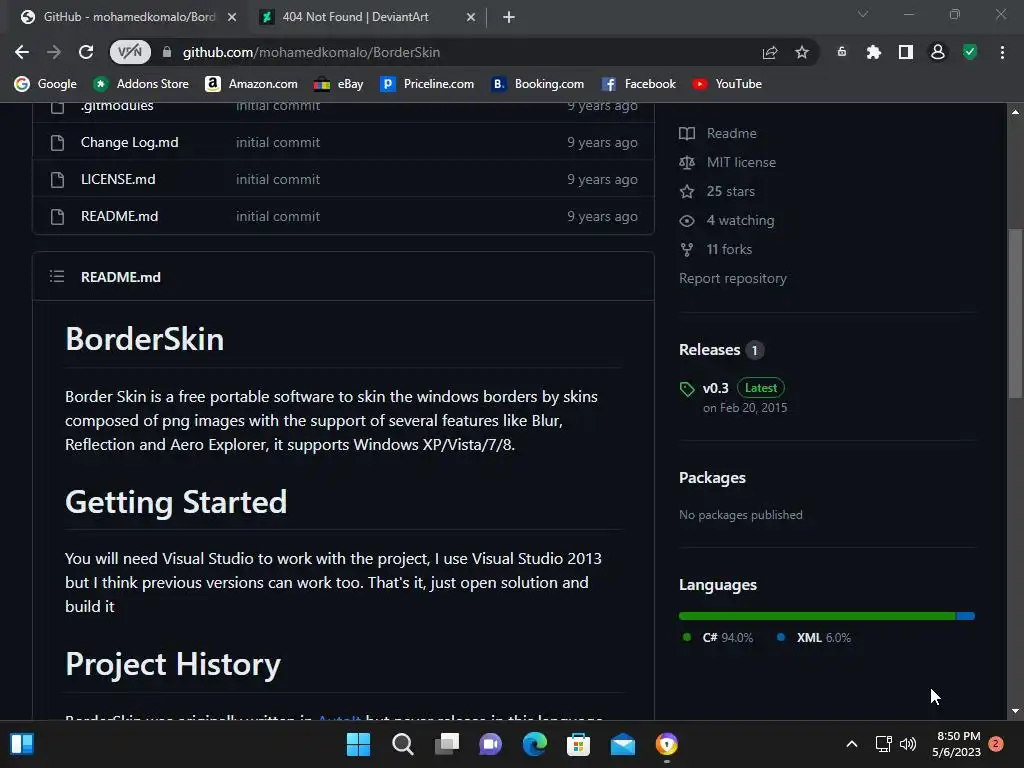The width and height of the screenshot is (1024, 768).
Task: Click the VPN badge in address bar
Action: [129, 52]
